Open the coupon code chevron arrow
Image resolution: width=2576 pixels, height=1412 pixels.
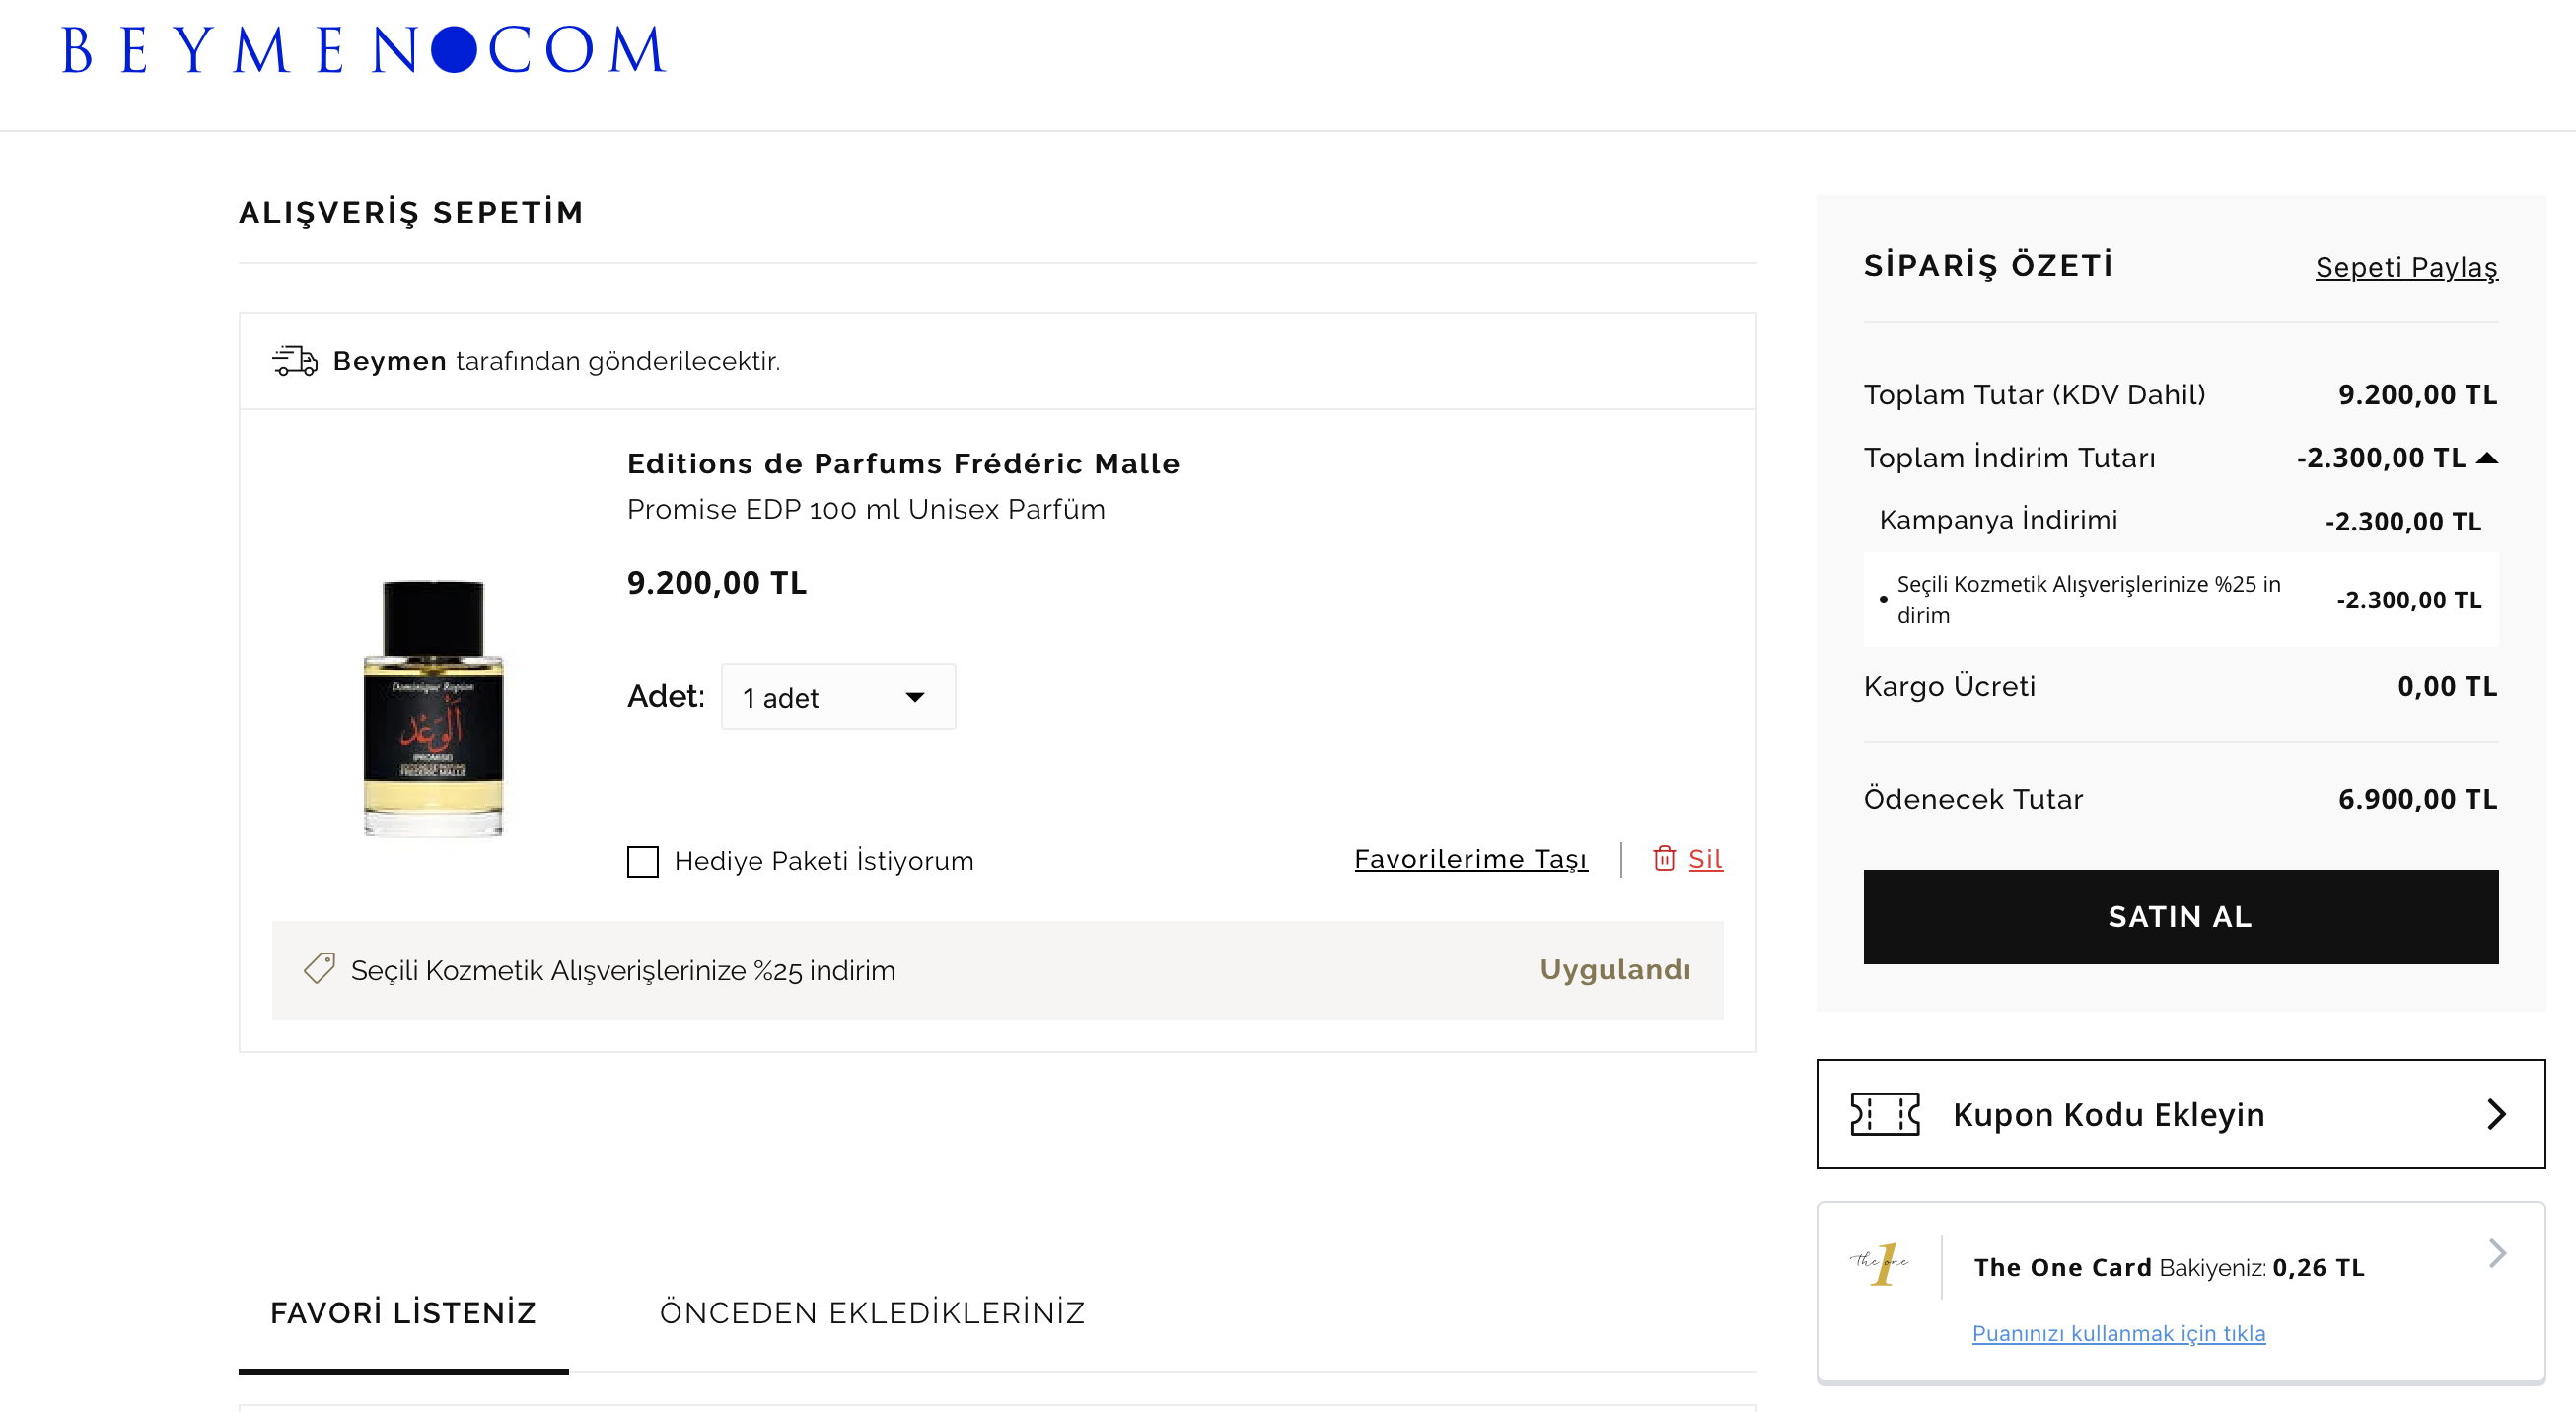[2496, 1113]
